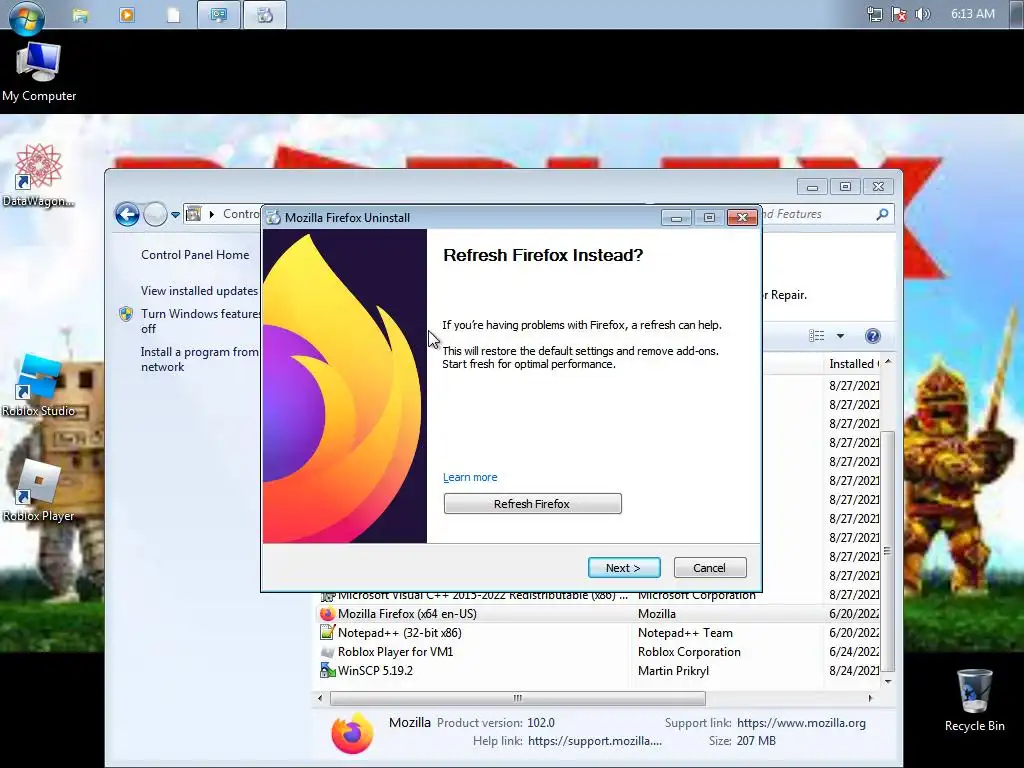This screenshot has width=1024, height=768.
Task: Select Roblox Player for VM1 row
Action: click(x=598, y=651)
